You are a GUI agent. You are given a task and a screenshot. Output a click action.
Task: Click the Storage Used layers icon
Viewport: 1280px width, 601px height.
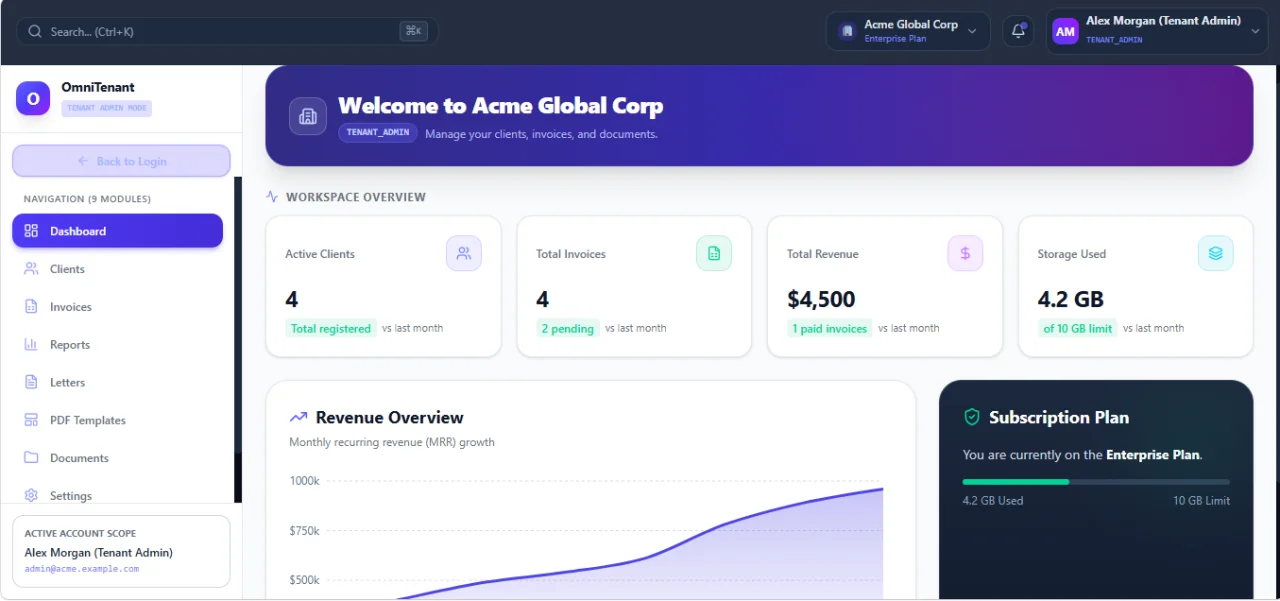point(1216,253)
